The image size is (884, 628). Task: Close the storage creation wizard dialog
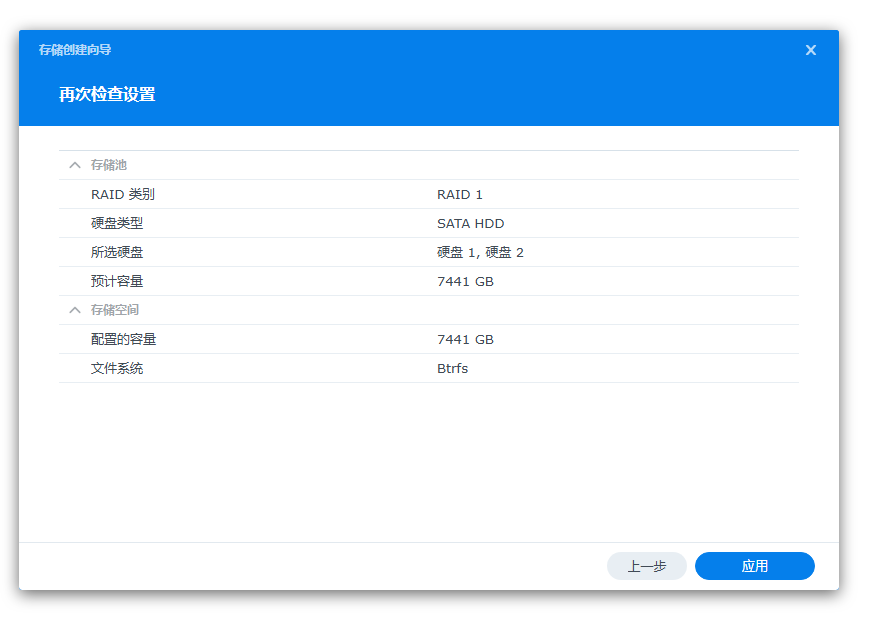click(810, 50)
